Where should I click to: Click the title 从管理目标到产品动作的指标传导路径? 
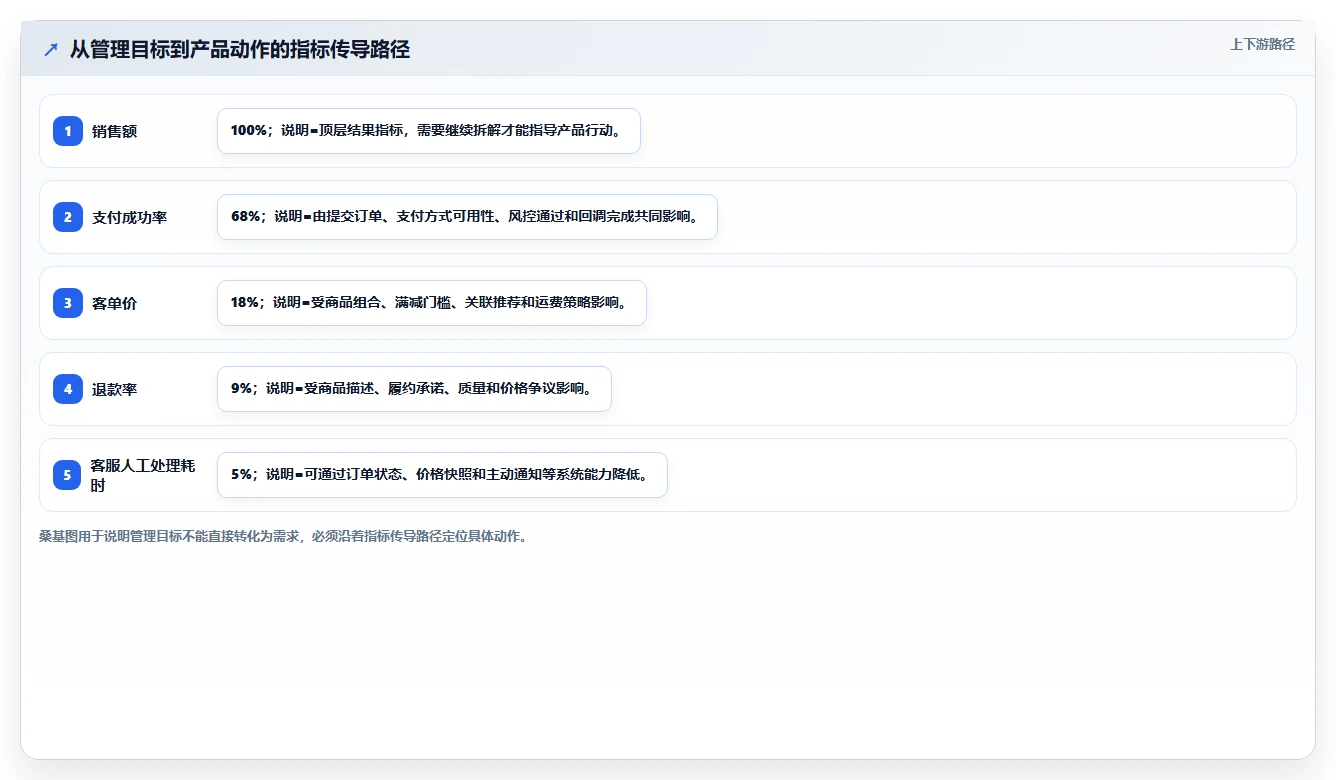[240, 50]
